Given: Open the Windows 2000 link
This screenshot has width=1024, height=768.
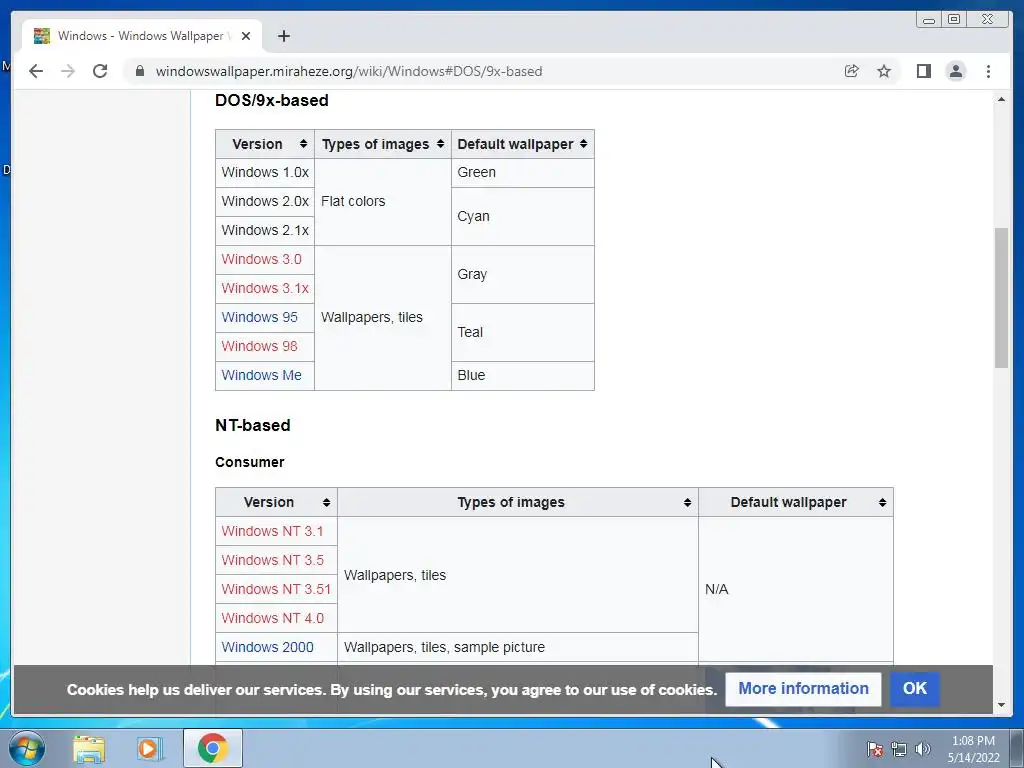Looking at the screenshot, I should 267,647.
